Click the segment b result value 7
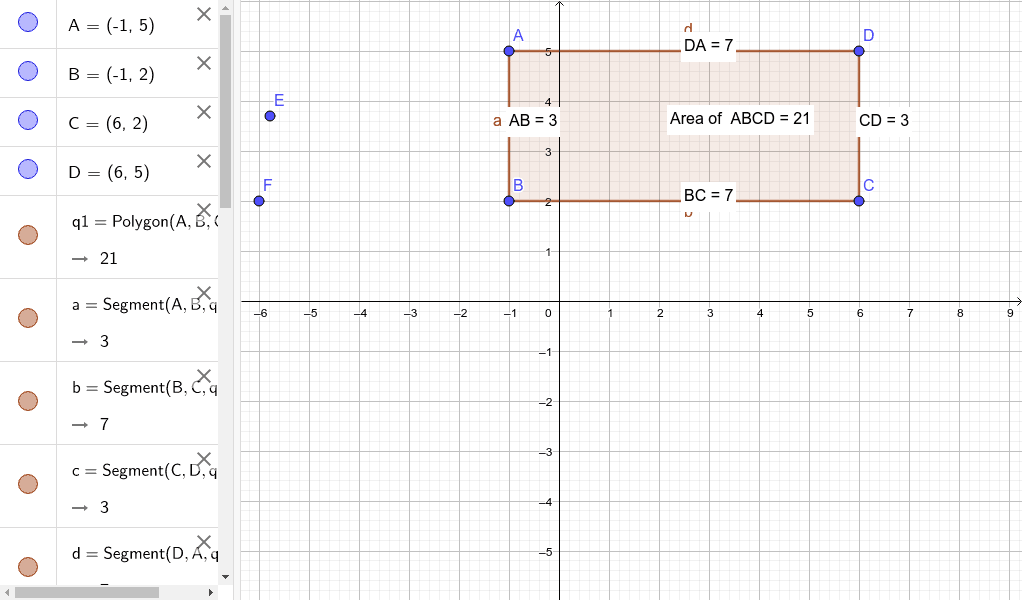The width and height of the screenshot is (1024, 602). coord(104,424)
